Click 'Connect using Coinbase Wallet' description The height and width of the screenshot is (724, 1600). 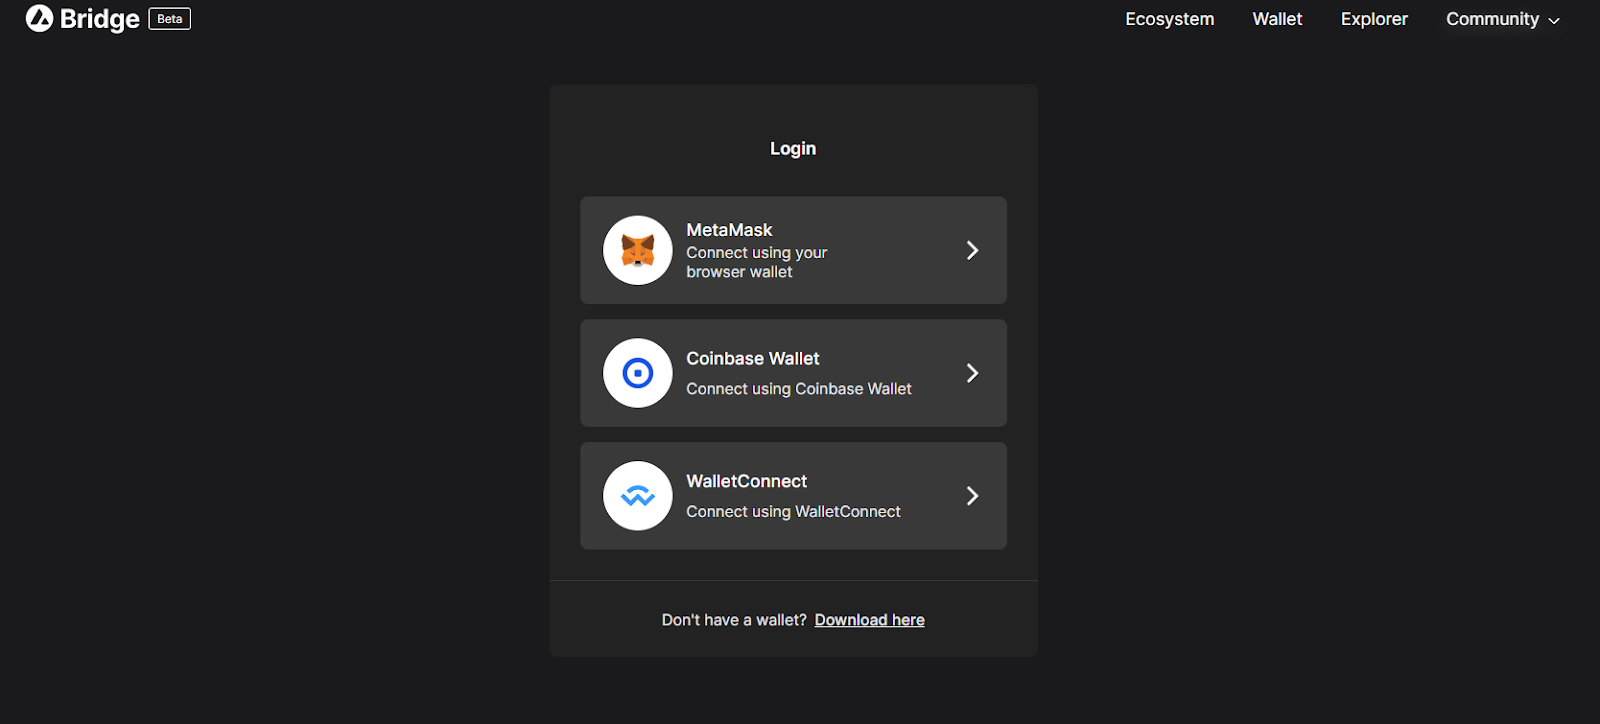point(799,389)
